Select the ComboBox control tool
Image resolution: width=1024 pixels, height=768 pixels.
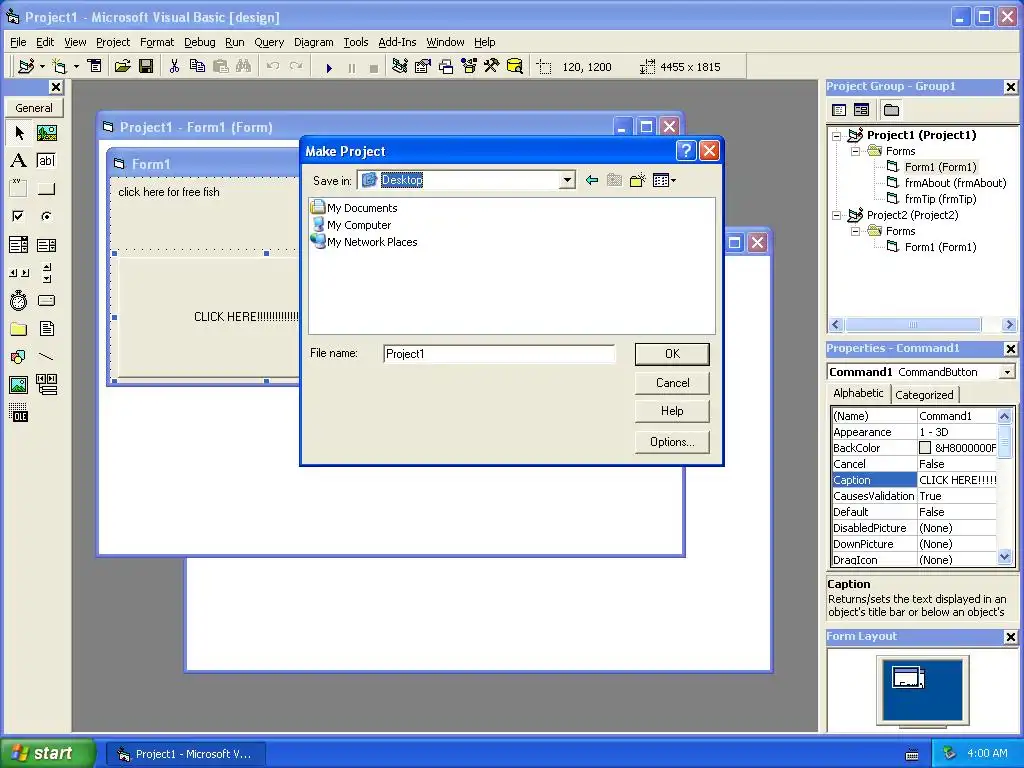19,245
